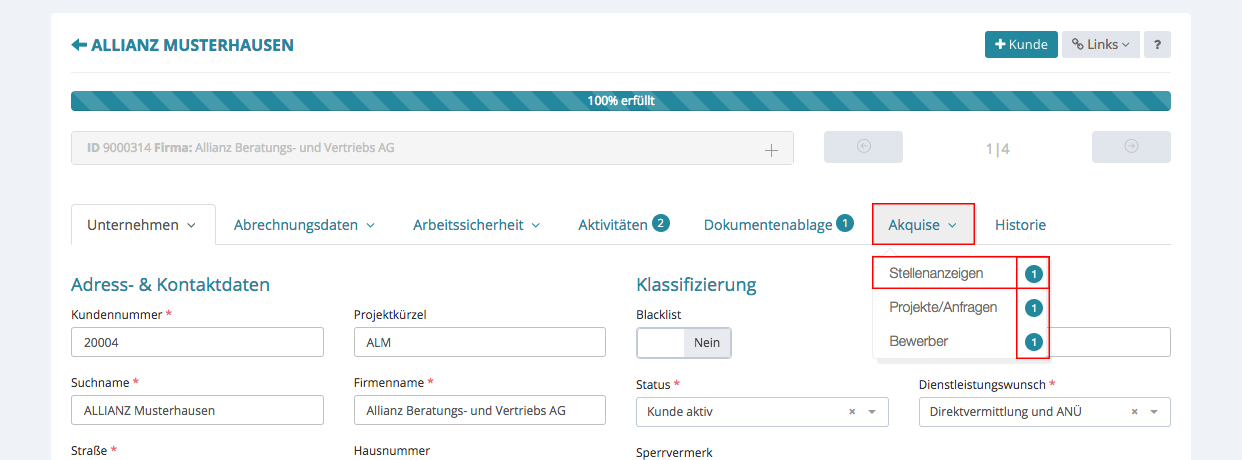
Task: Expand the Dienstleistungswunsch dropdown arrow
Action: coord(1154,412)
